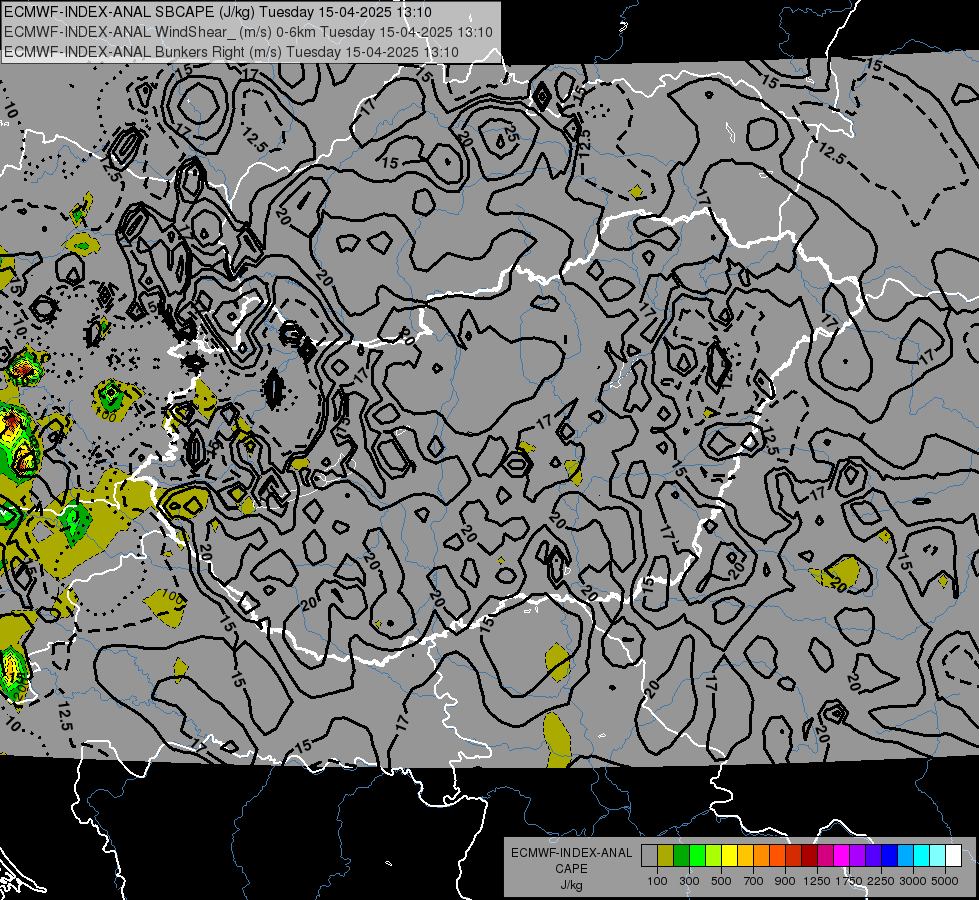Screen dimensions: 979x900
Task: Click the 1750 label under the legend
Action: click(849, 881)
